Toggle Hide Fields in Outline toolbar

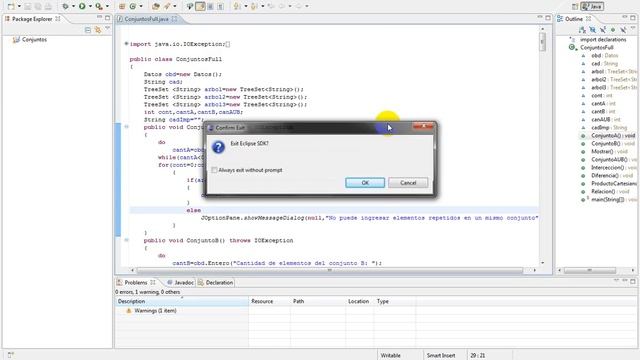pos(593,29)
